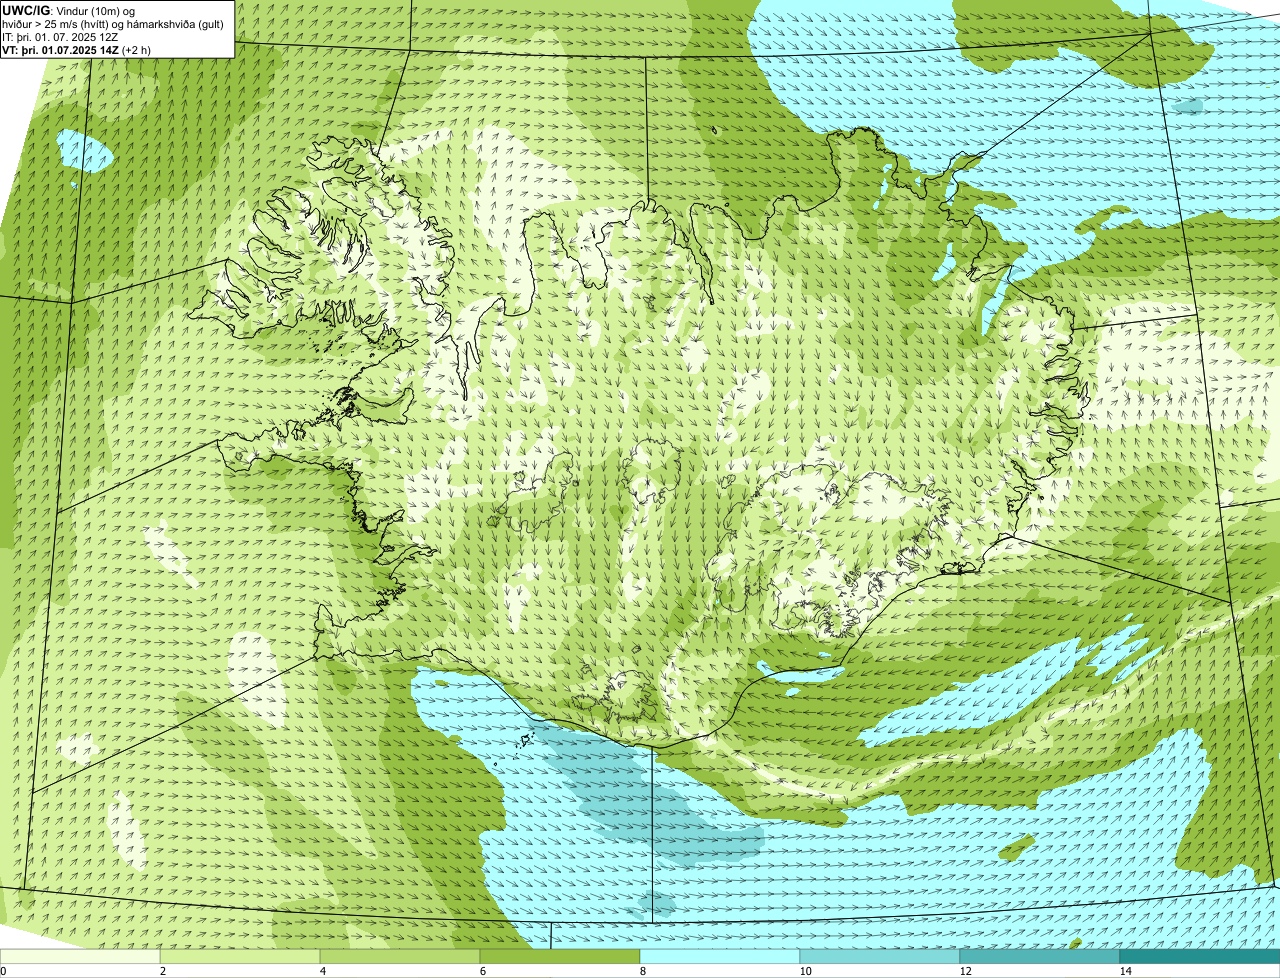1280x978 pixels.
Task: Click the 10–12 turquoise legend swatch
Action: pos(880,956)
